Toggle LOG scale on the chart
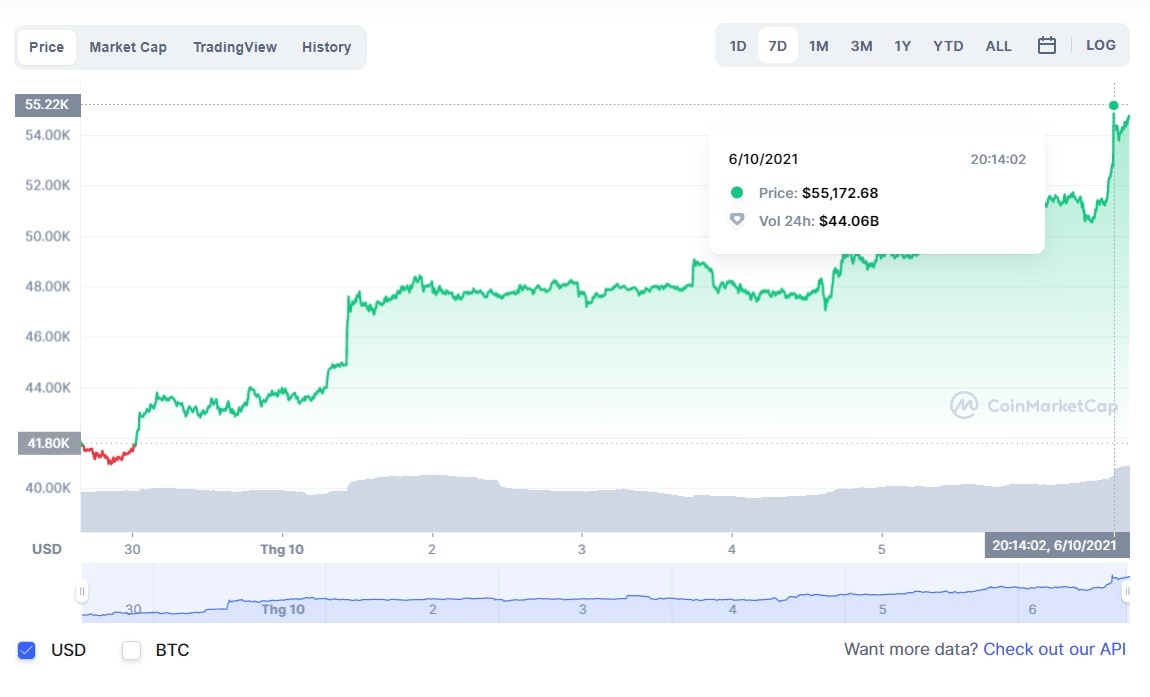The height and width of the screenshot is (697, 1150). coord(1100,46)
